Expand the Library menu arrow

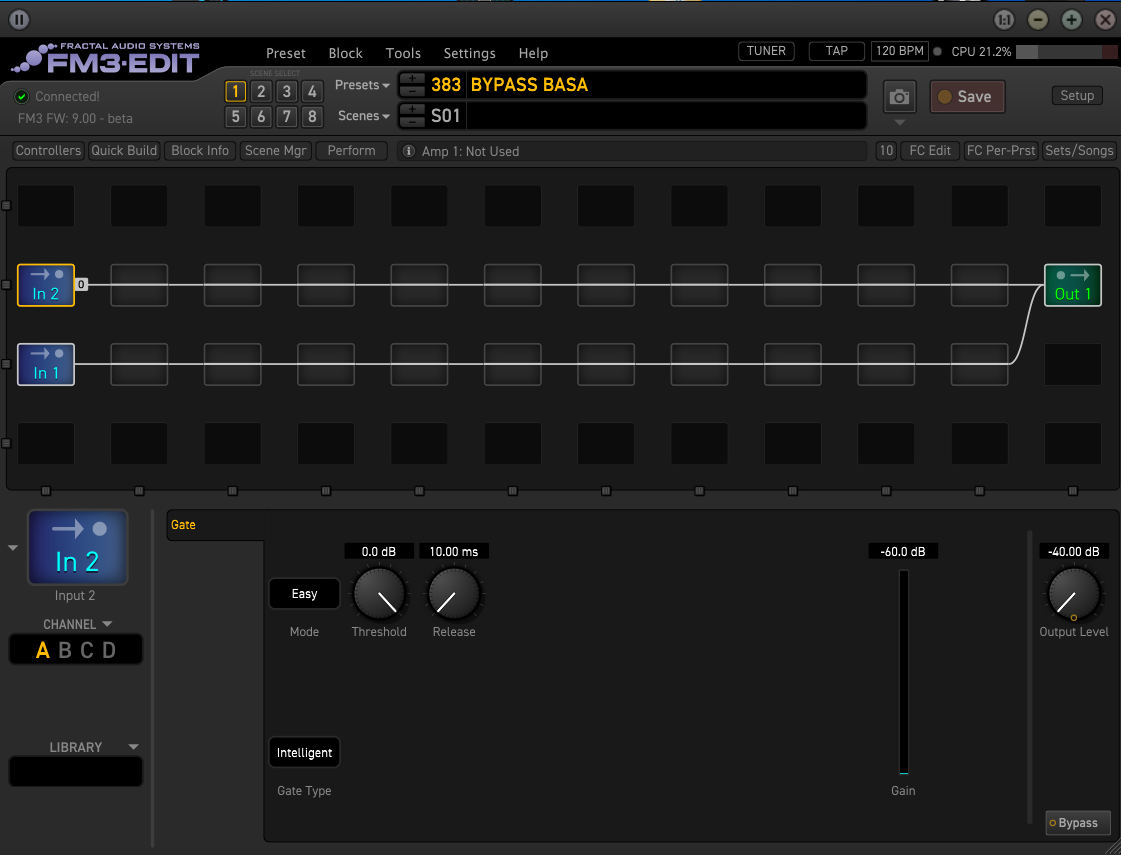coord(133,747)
